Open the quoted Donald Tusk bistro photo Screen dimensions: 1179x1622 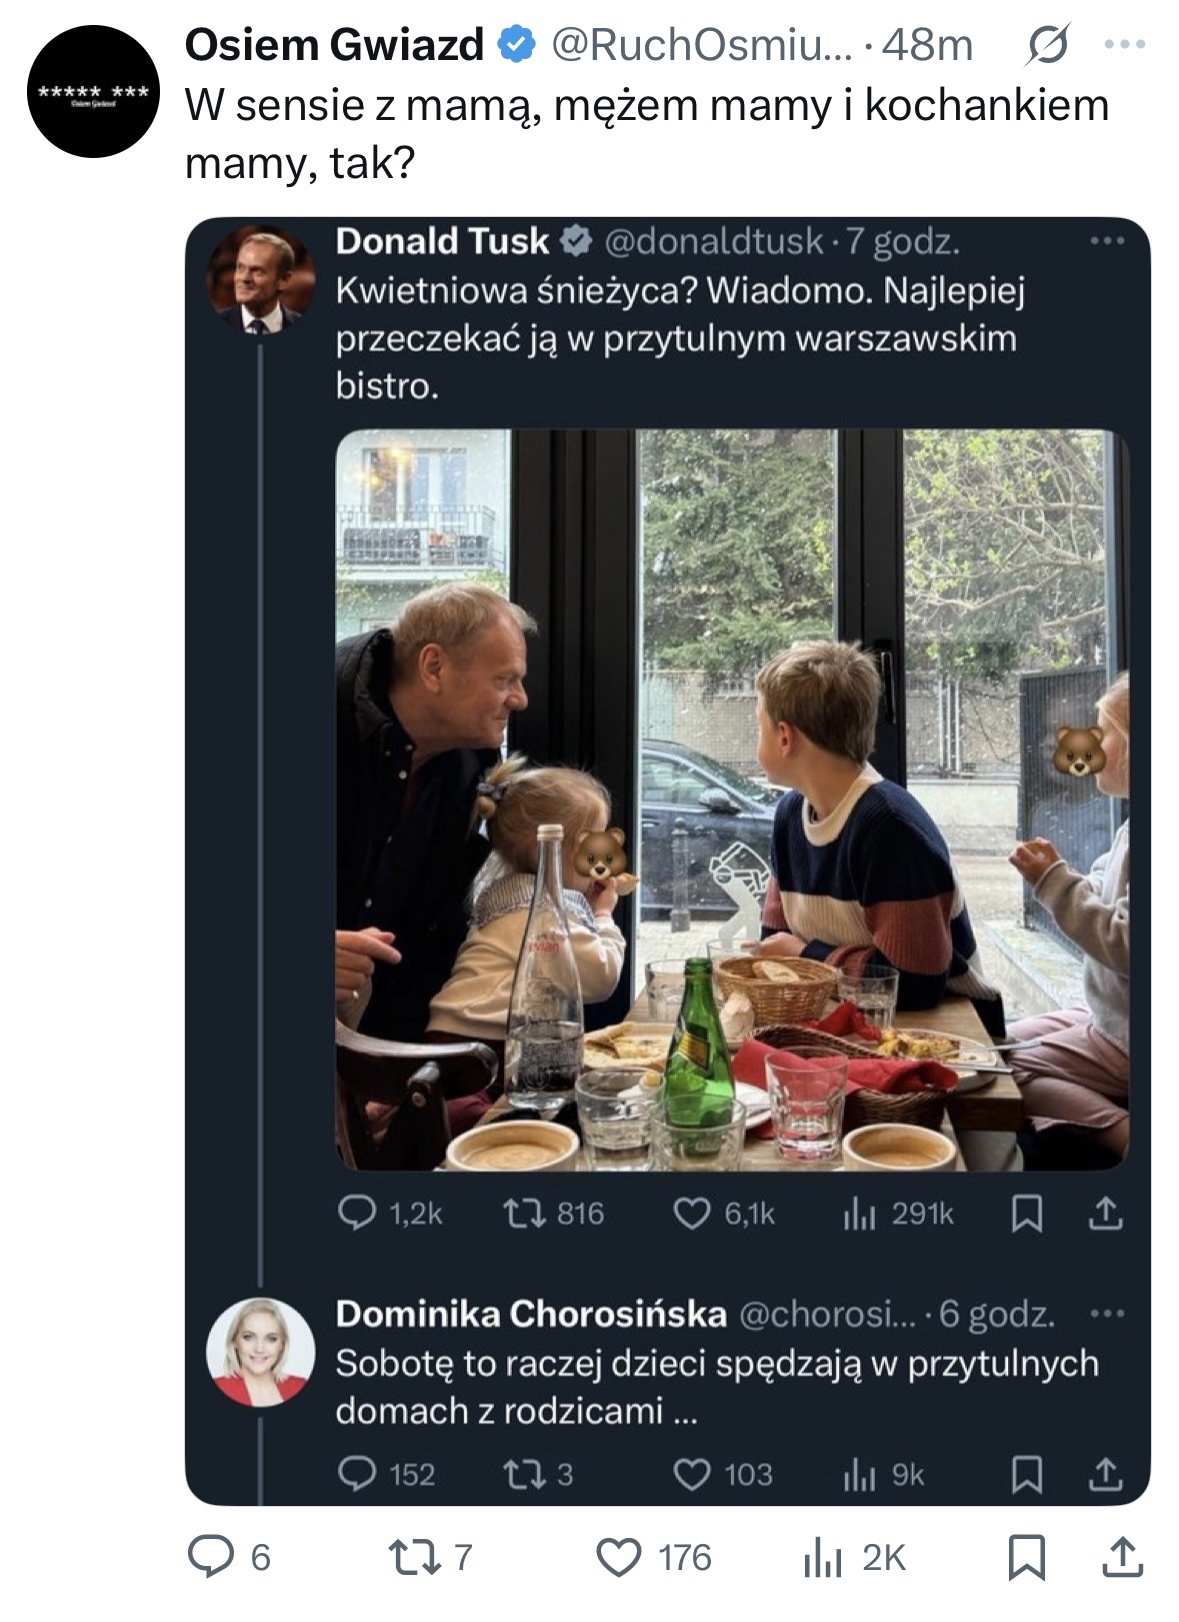[731, 800]
